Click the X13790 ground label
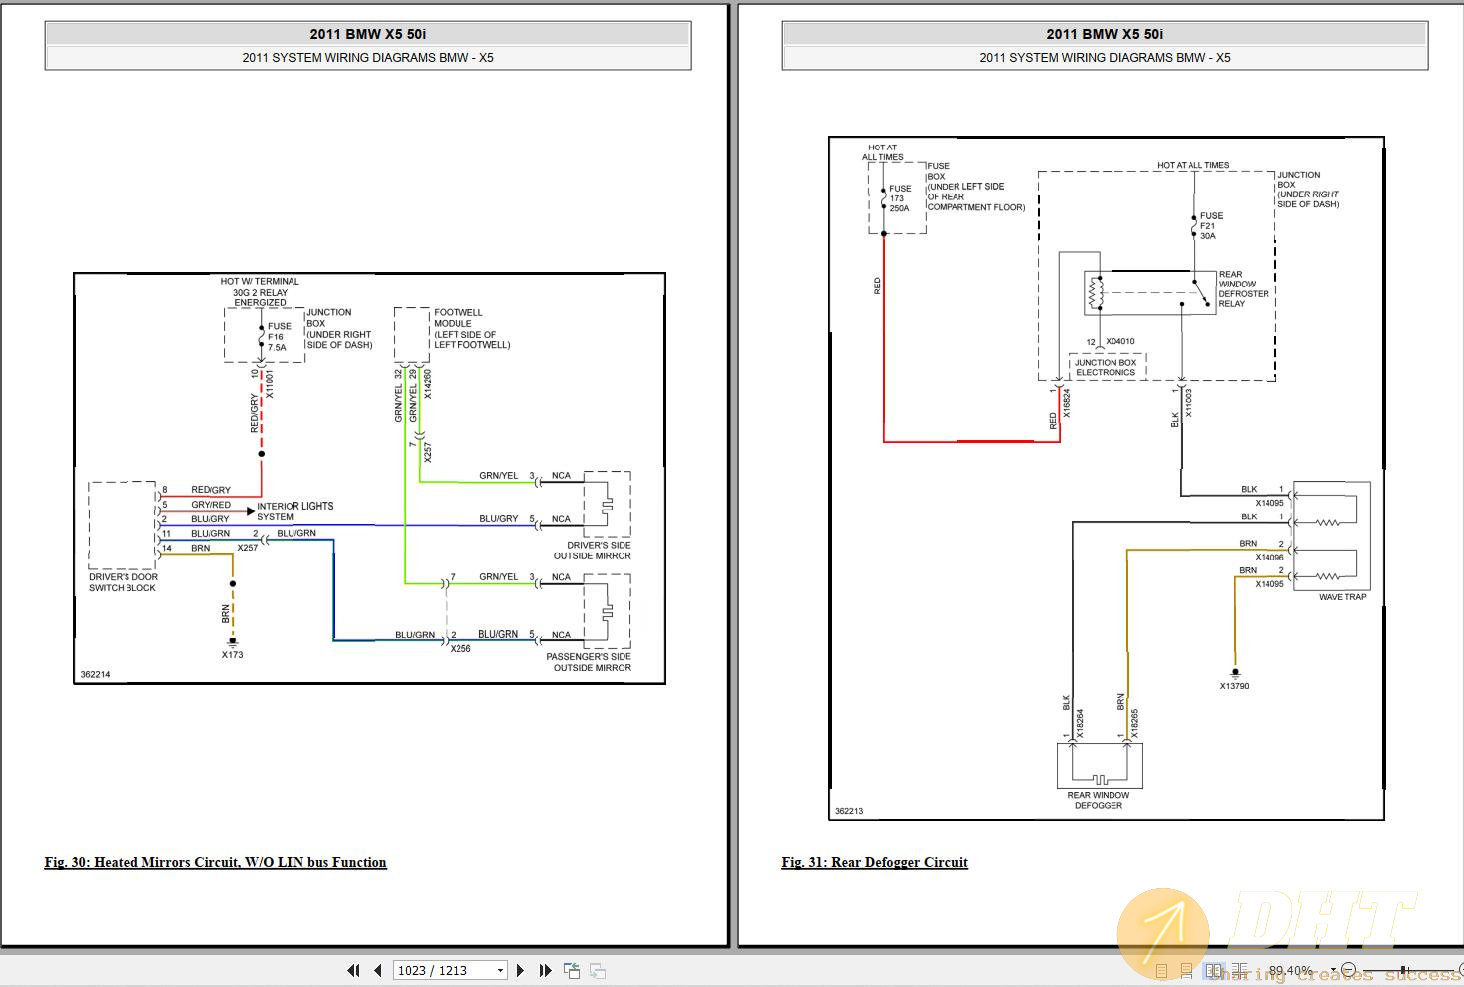 [x=1234, y=686]
